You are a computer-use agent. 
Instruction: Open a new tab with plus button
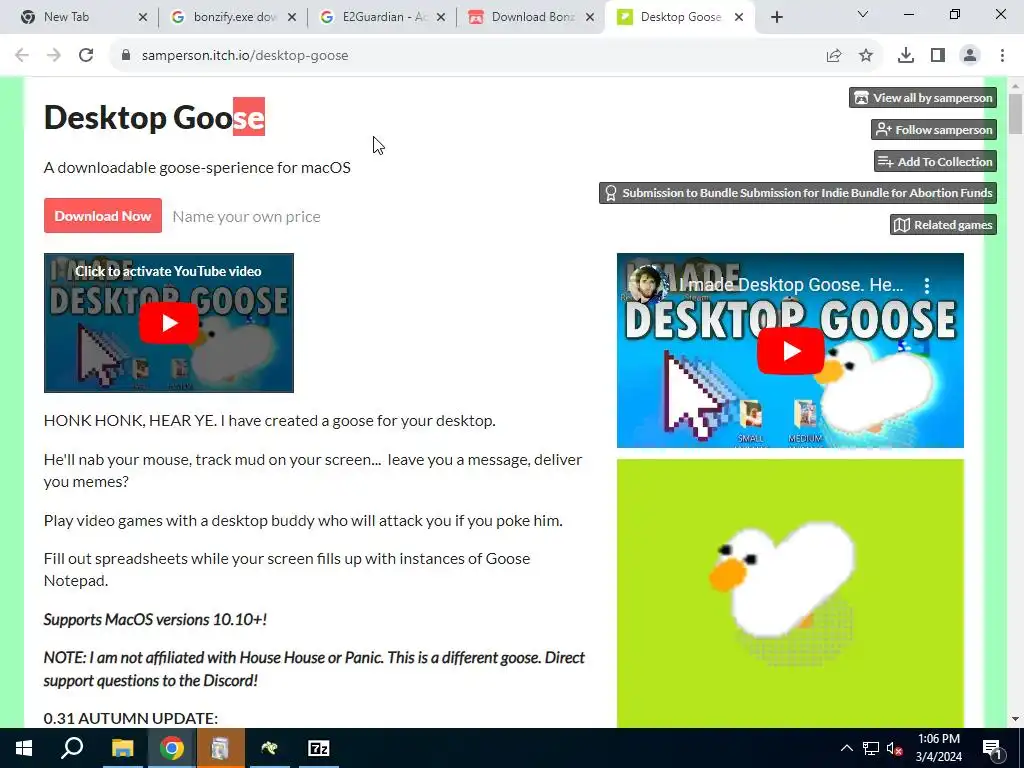pos(776,17)
